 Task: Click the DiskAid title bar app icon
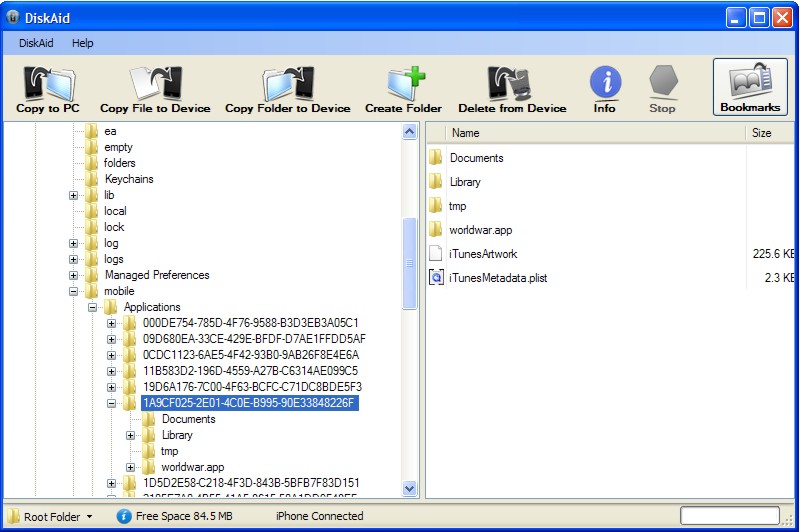[13, 17]
